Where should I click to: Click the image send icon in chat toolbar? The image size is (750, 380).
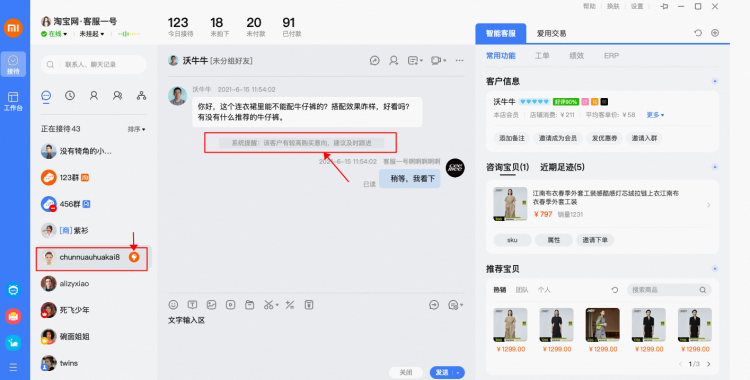point(211,304)
